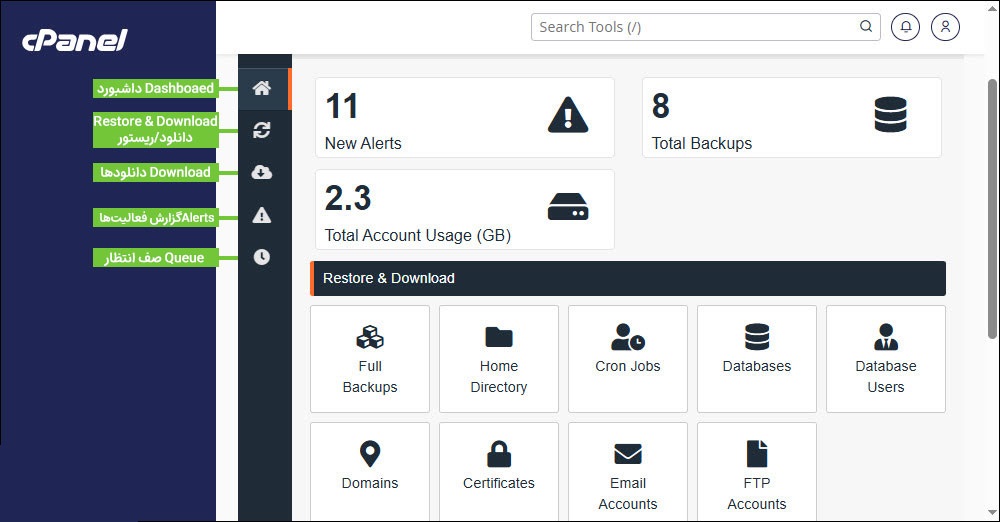Image resolution: width=1000 pixels, height=522 pixels.
Task: Open the Downloads cloud icon in sidebar
Action: tap(262, 173)
